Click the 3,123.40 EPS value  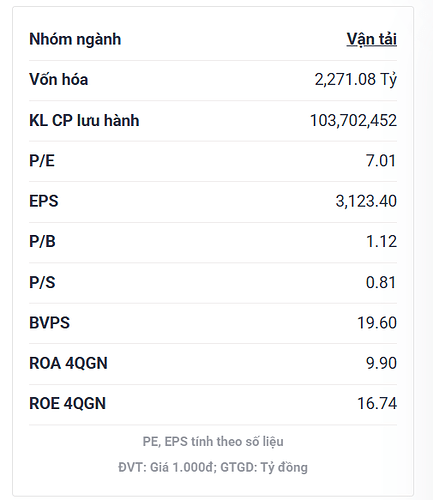click(x=366, y=201)
